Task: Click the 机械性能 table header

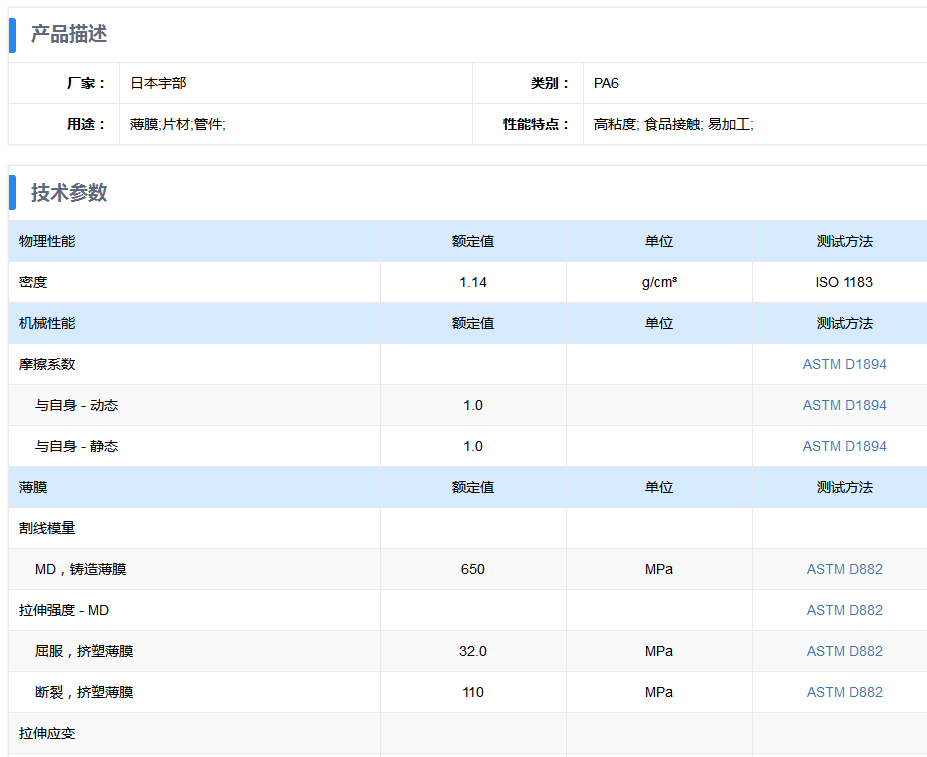Action: 47,323
